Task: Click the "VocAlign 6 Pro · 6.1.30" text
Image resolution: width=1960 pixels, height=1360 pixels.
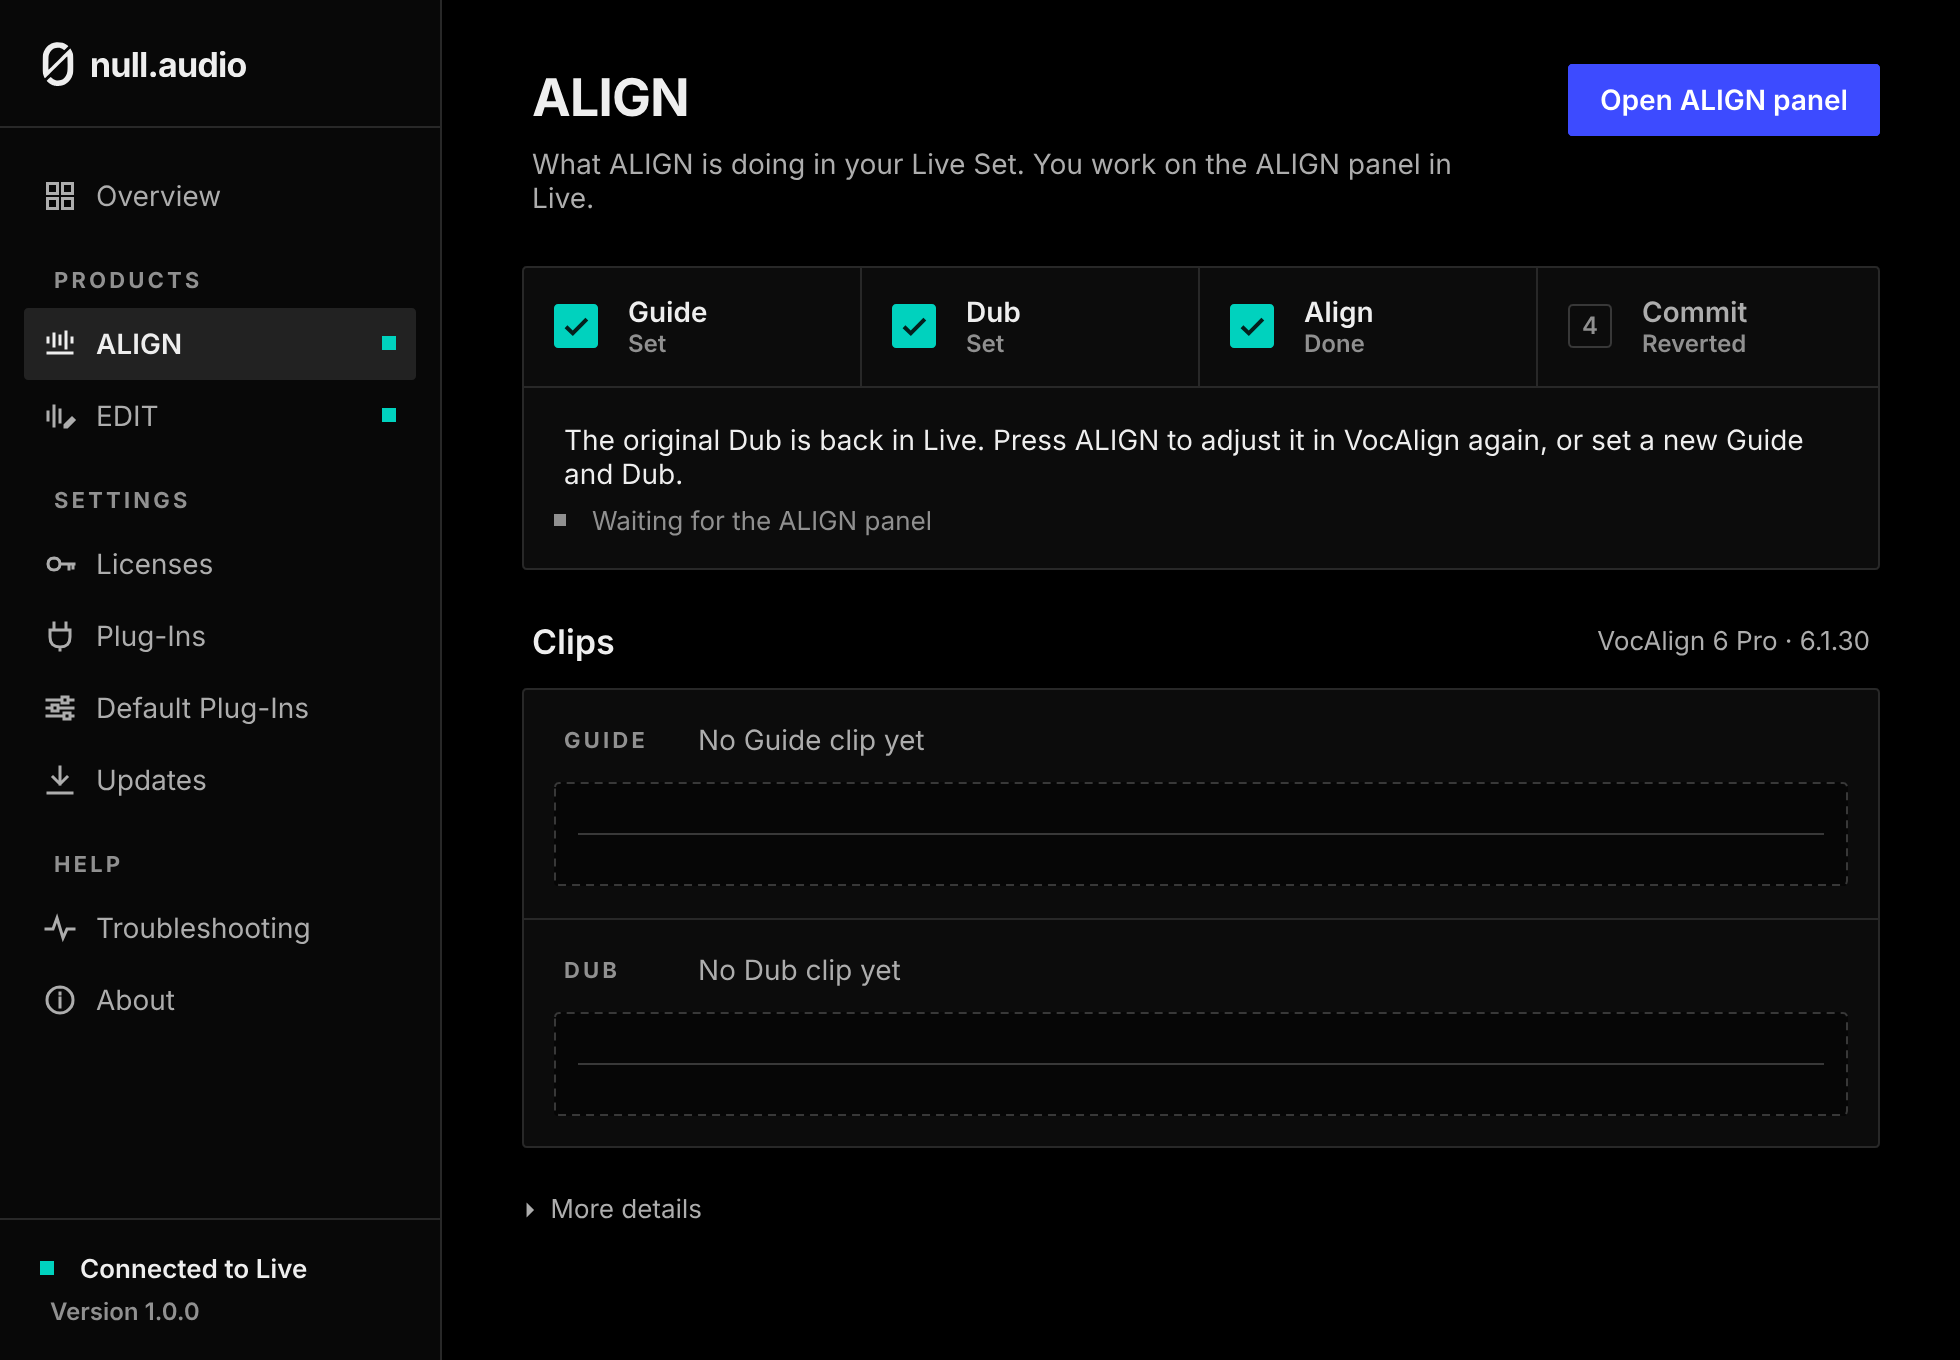Action: coord(1733,641)
